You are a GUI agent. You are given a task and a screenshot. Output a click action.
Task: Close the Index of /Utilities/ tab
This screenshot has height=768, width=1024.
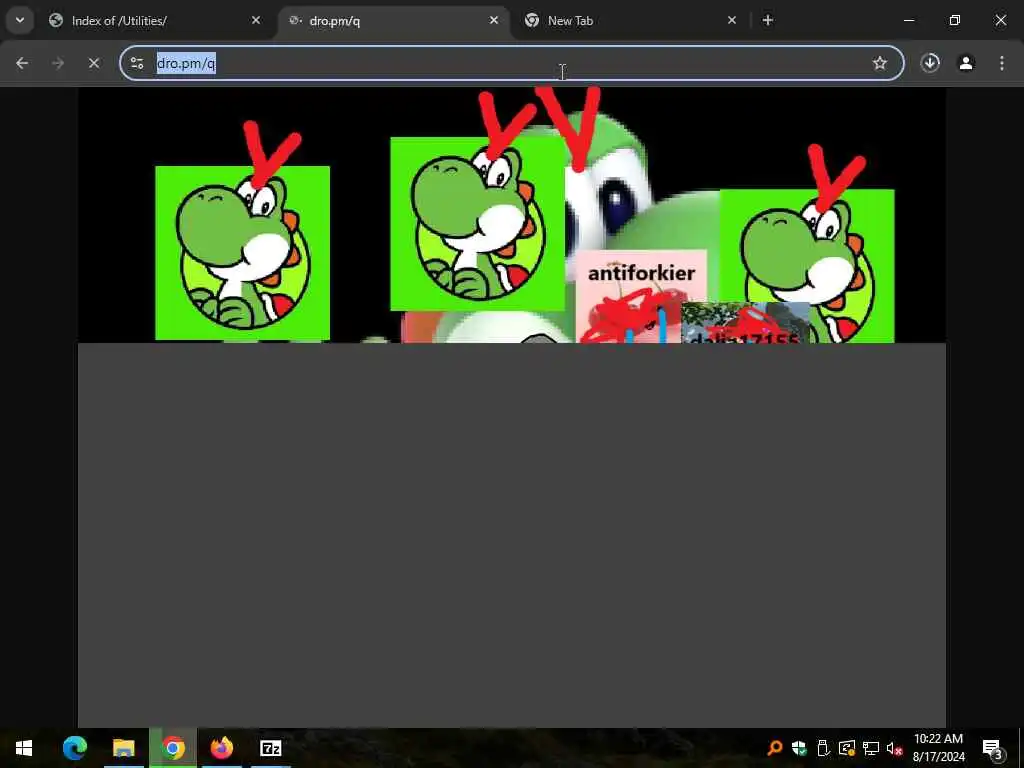click(x=256, y=20)
